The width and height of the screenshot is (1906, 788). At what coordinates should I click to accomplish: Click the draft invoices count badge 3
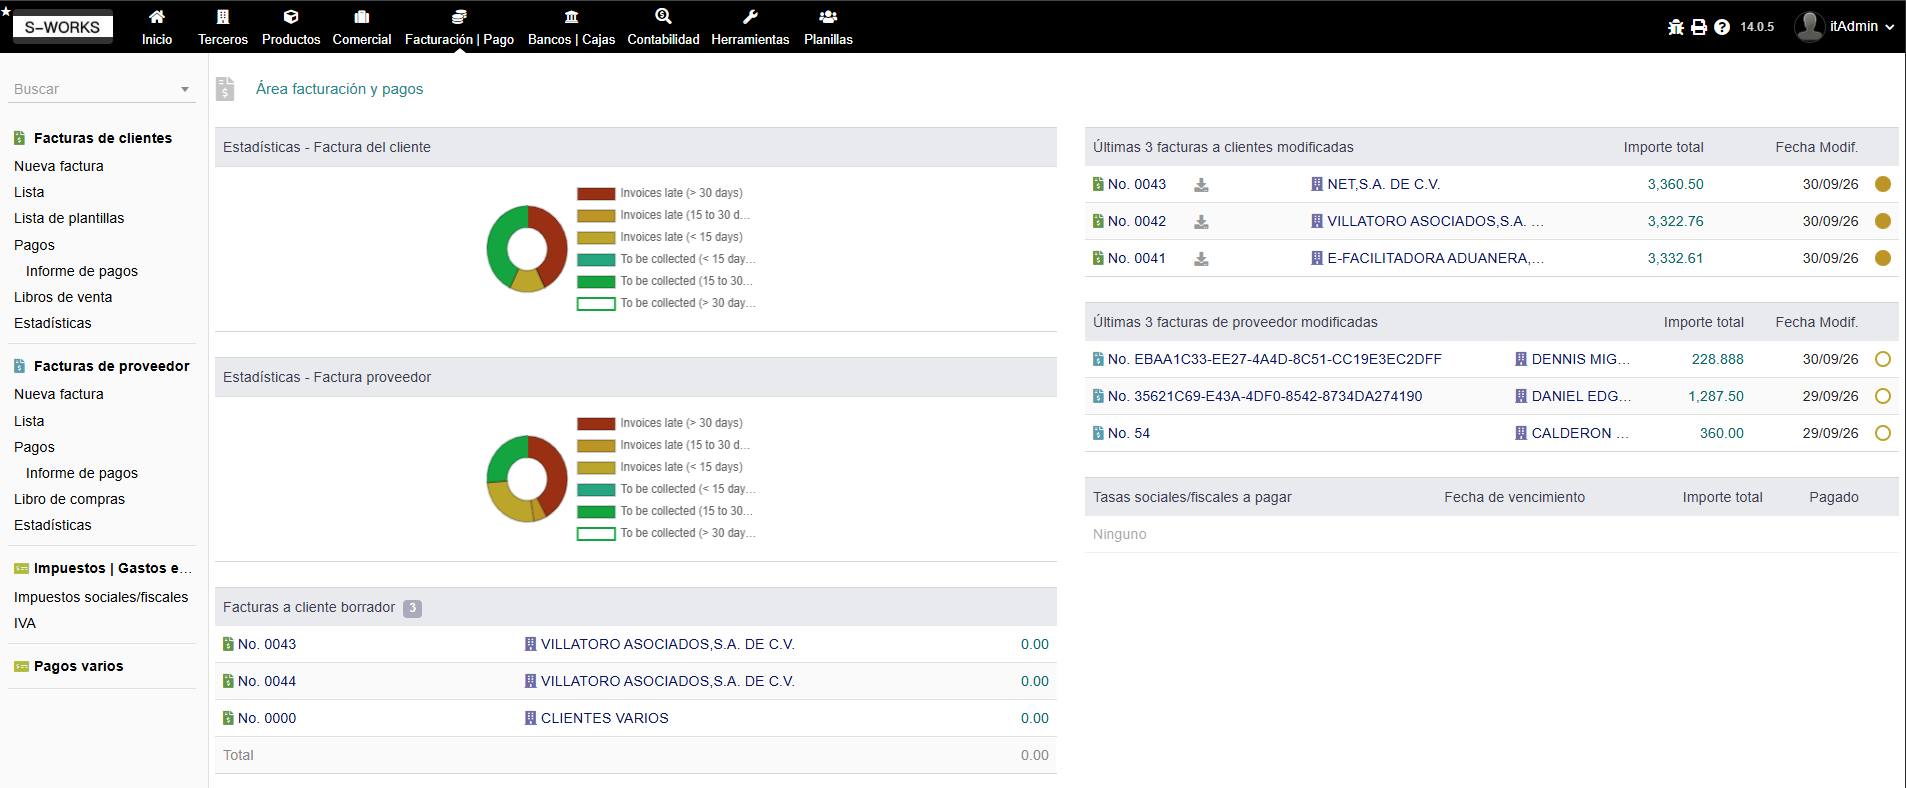click(x=412, y=608)
